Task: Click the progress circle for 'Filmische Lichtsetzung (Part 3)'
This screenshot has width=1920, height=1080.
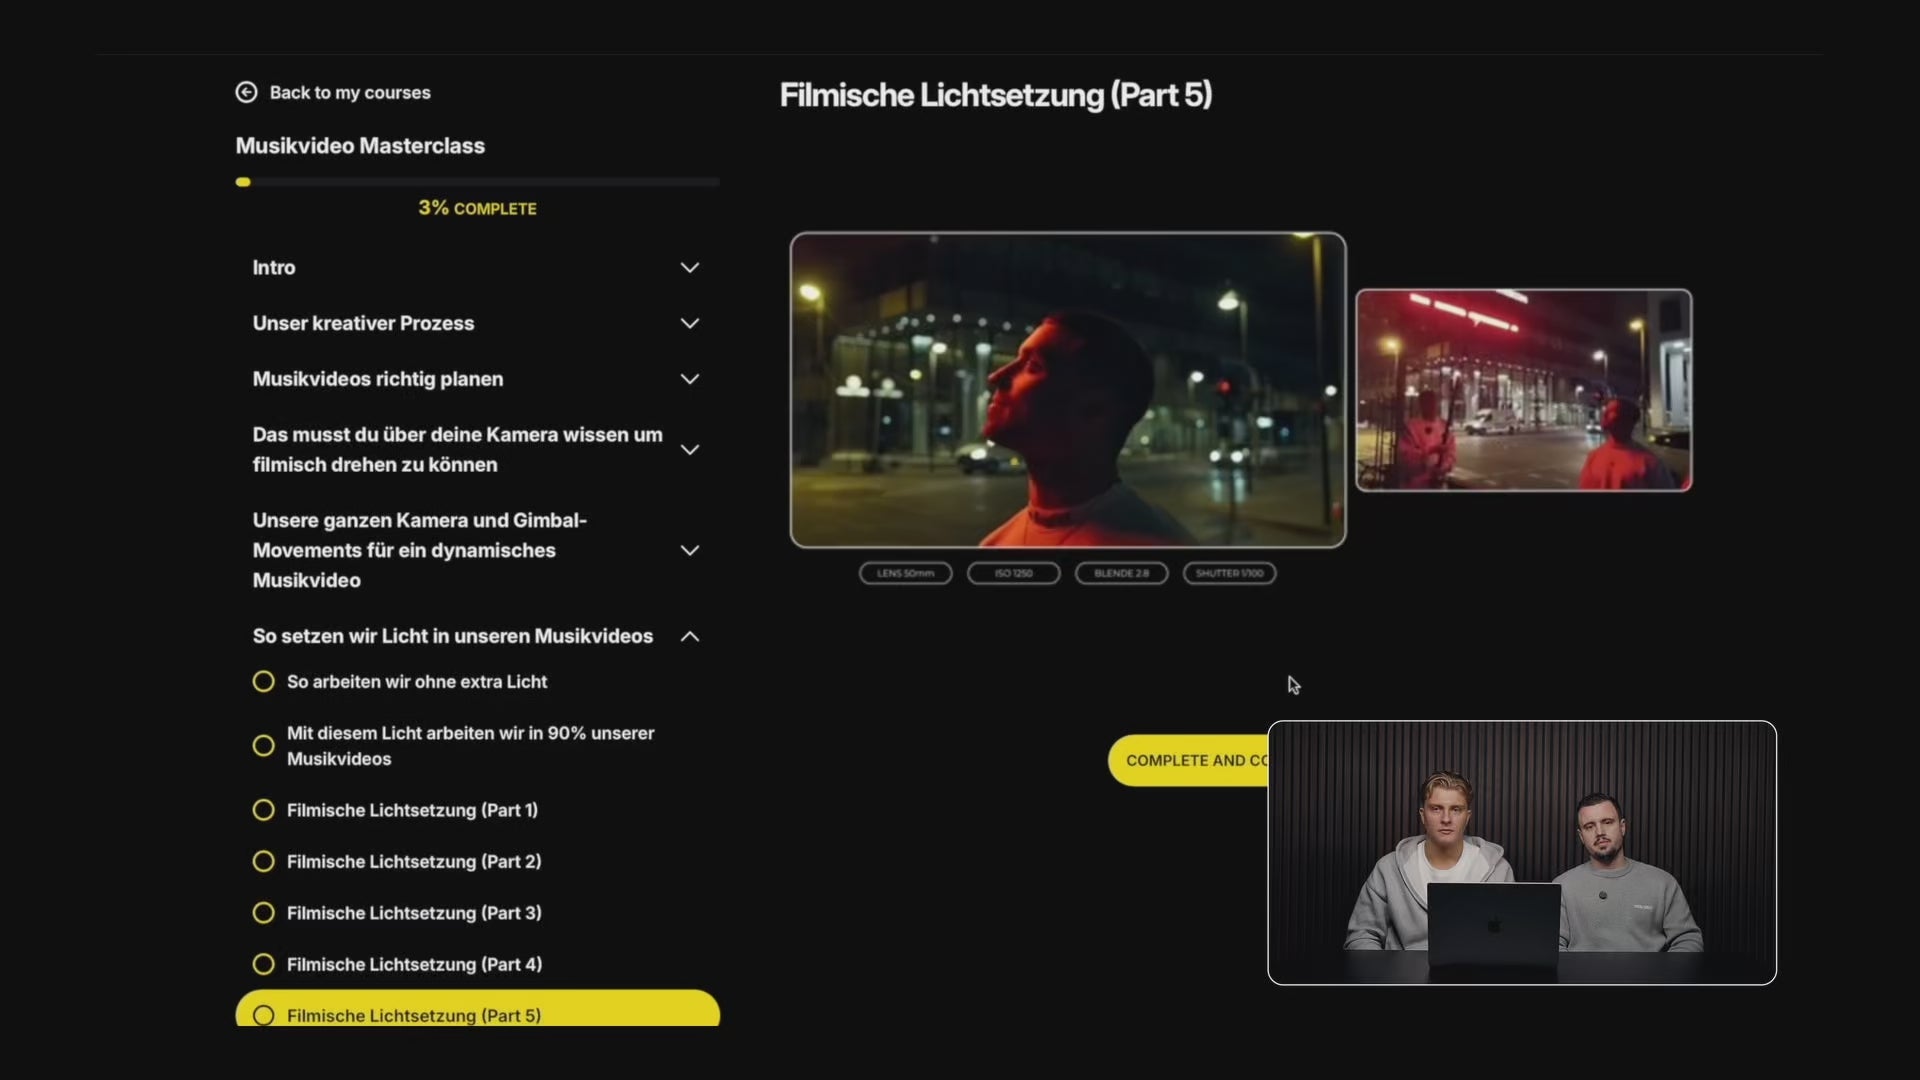Action: pos(263,912)
